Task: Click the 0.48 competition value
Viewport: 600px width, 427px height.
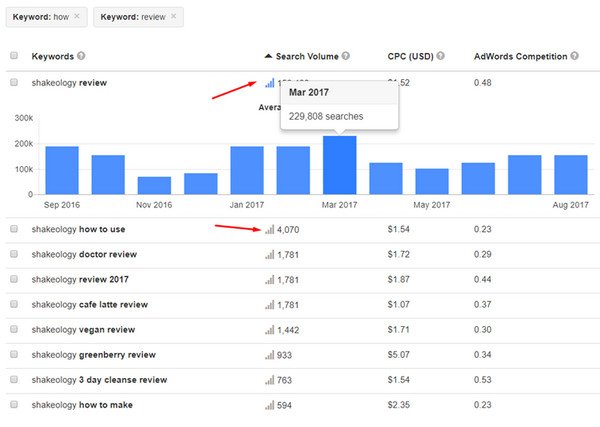Action: point(483,83)
